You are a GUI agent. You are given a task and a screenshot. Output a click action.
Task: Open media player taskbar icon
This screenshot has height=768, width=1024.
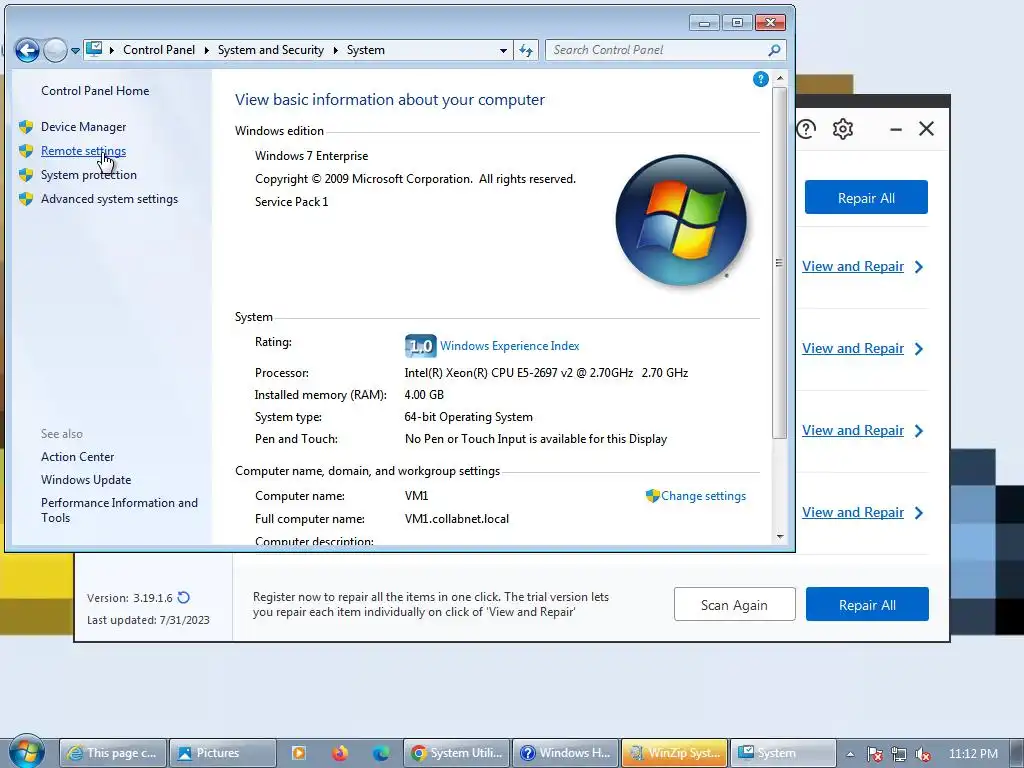coord(298,753)
